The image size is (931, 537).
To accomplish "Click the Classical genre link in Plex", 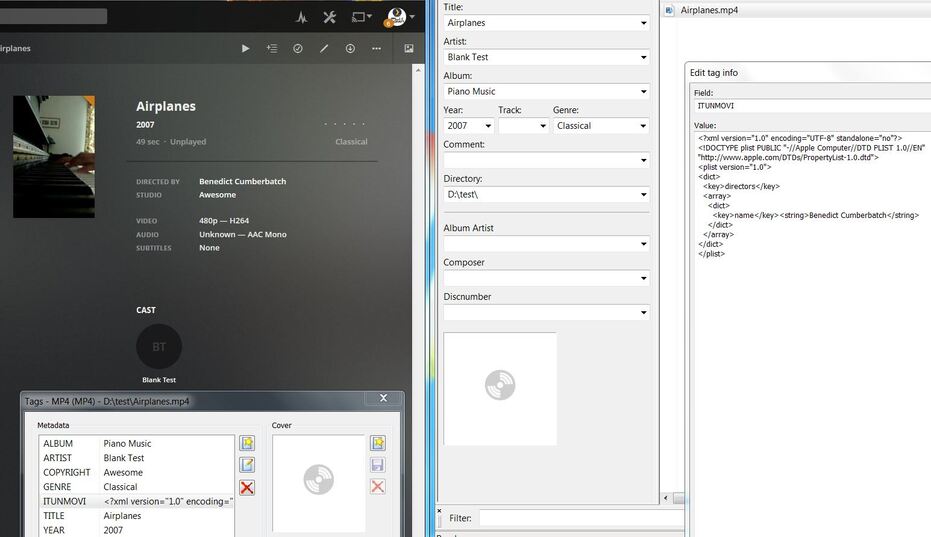I will pos(351,141).
